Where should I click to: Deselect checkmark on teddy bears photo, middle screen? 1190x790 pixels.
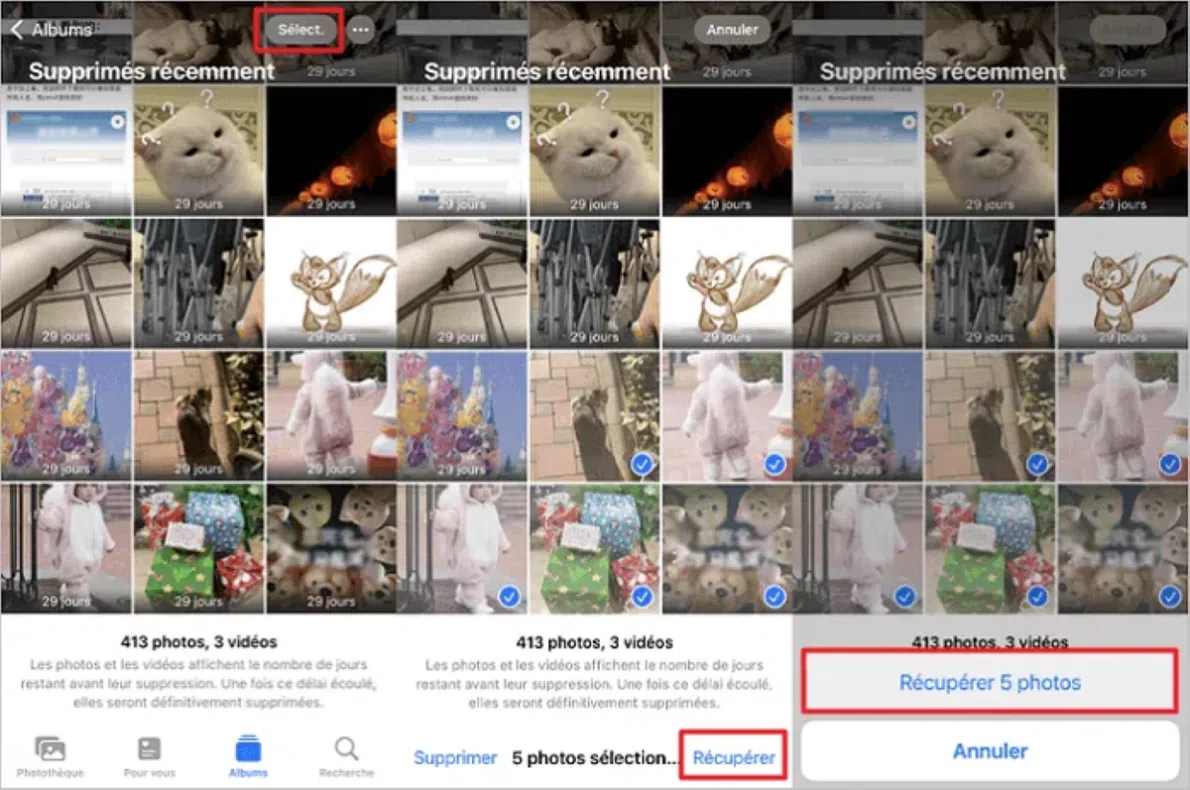774,596
